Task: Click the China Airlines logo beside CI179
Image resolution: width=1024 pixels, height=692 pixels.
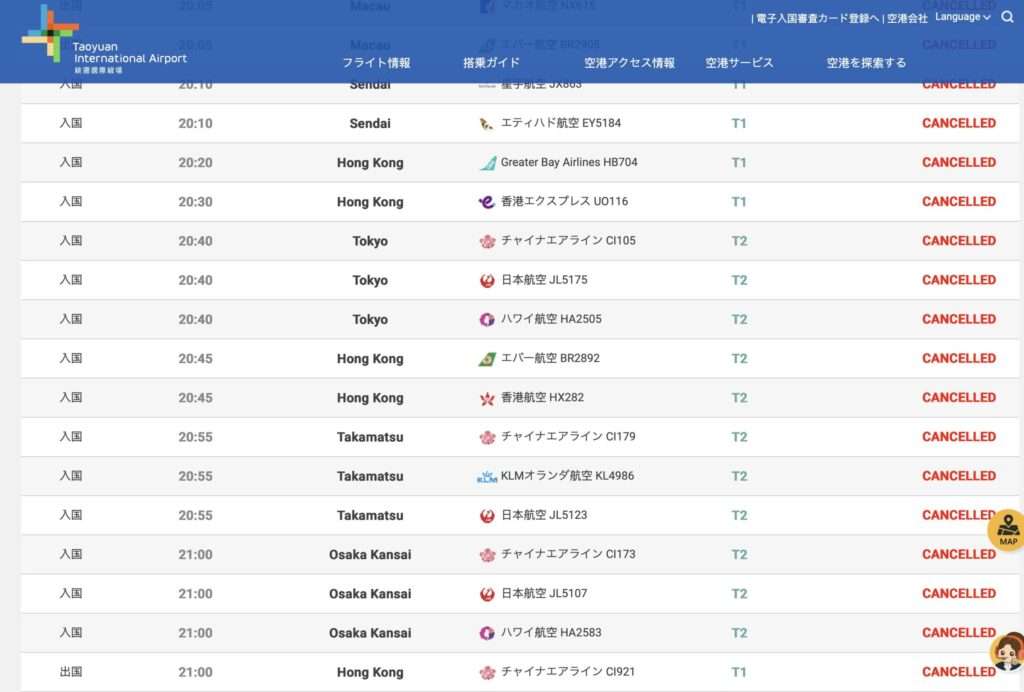Action: pos(487,437)
